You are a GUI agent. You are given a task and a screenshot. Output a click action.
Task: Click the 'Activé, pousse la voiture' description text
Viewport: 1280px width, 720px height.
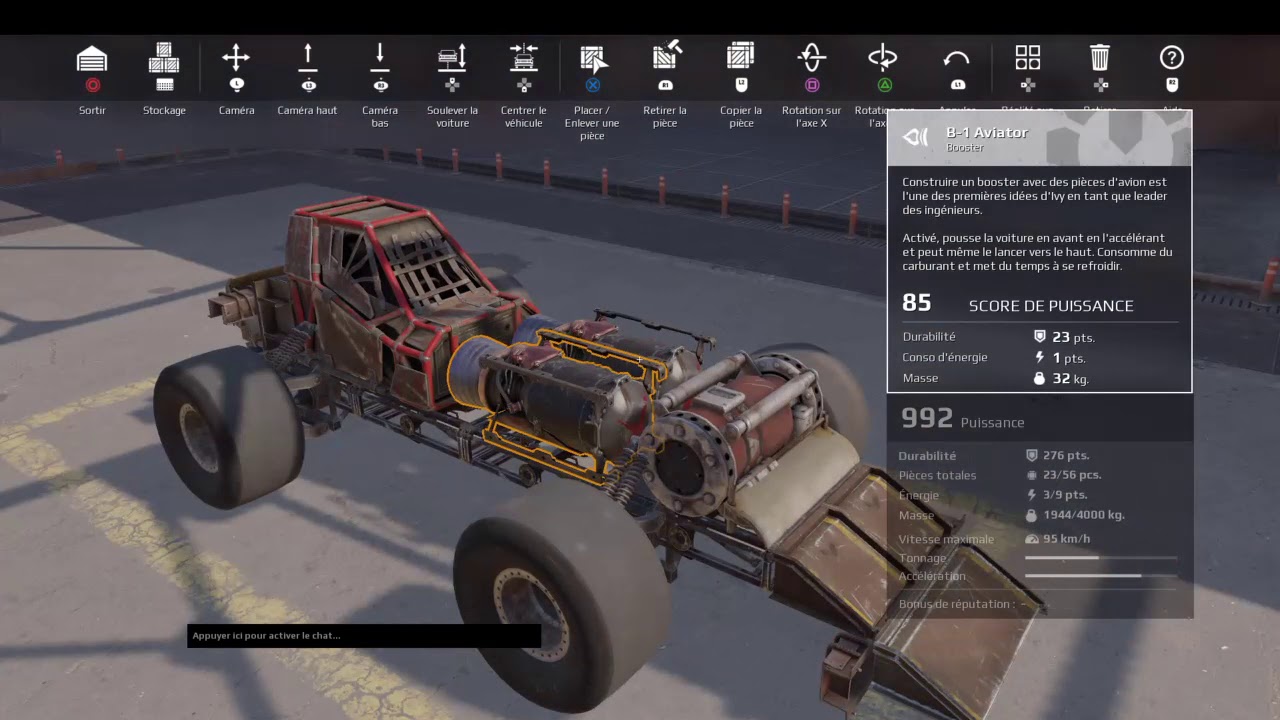pos(1037,252)
